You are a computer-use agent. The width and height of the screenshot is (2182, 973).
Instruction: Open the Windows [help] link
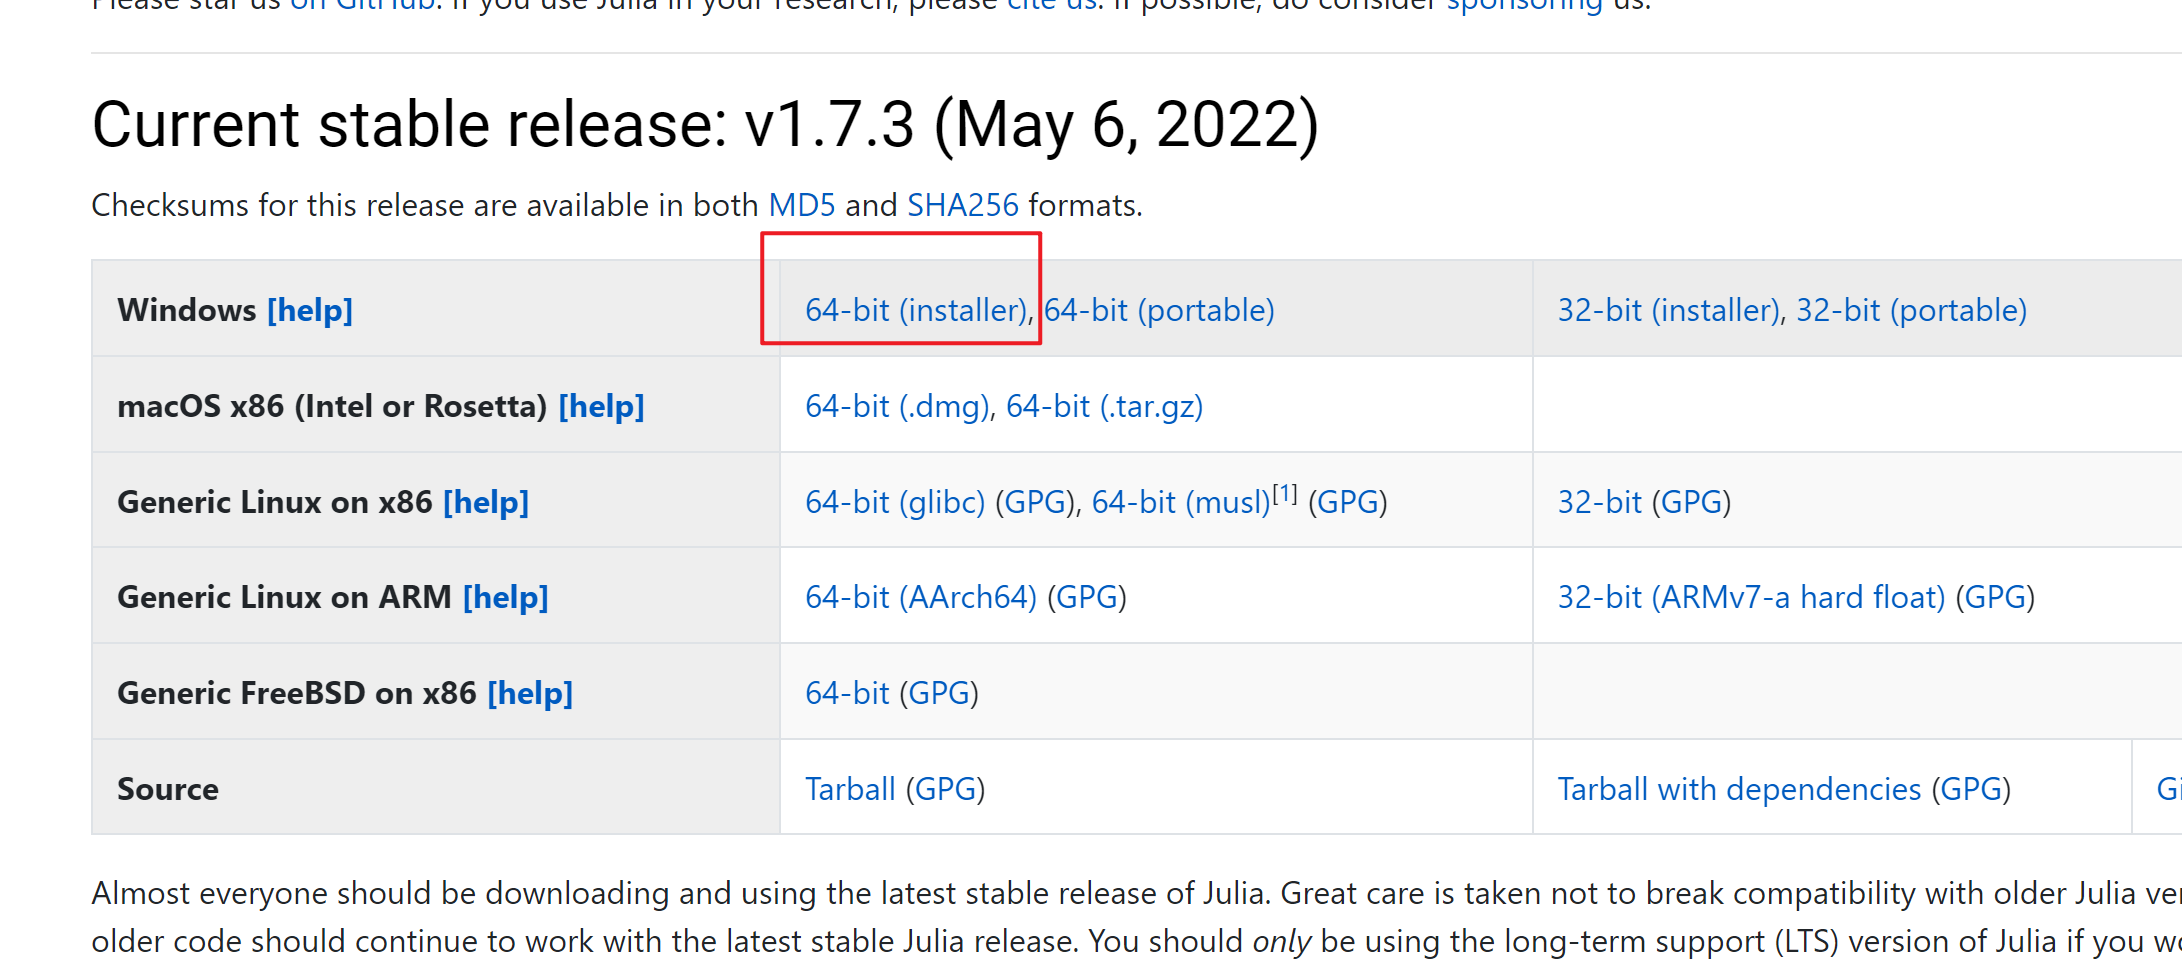[310, 310]
